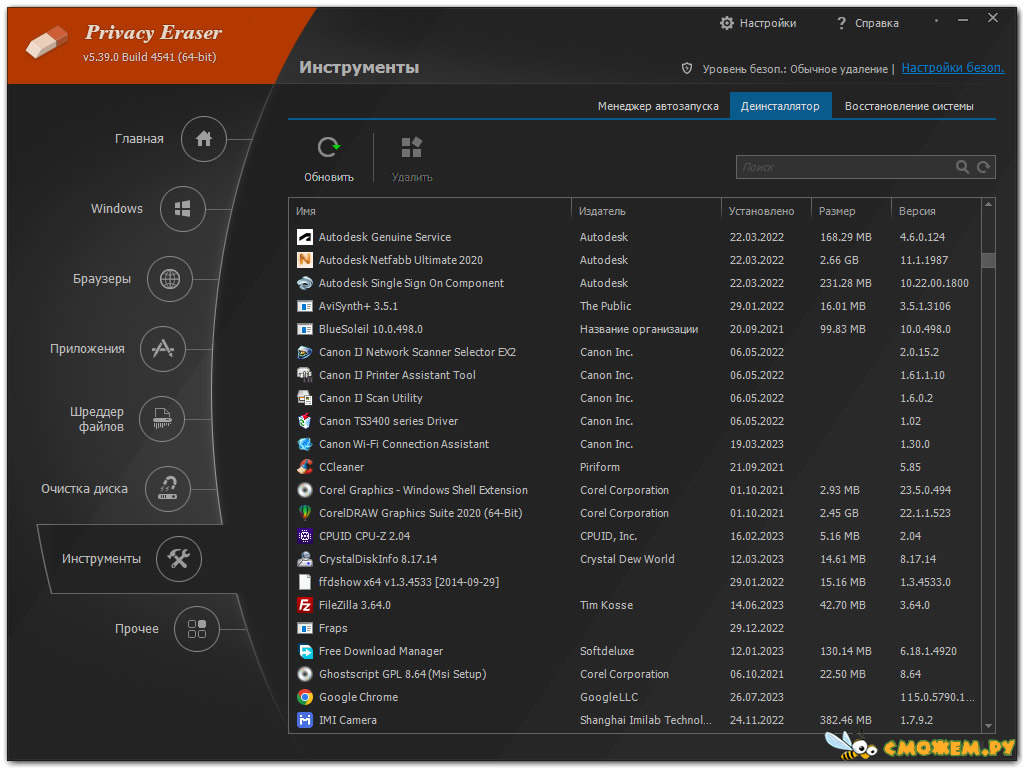The image size is (1026, 772).
Task: Open the Настройки text button
Action: [768, 23]
